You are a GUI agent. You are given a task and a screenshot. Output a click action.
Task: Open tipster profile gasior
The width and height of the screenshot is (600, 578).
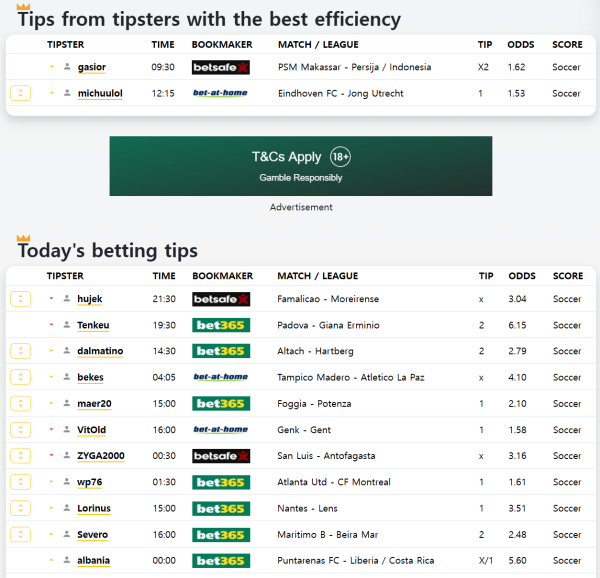[91, 67]
